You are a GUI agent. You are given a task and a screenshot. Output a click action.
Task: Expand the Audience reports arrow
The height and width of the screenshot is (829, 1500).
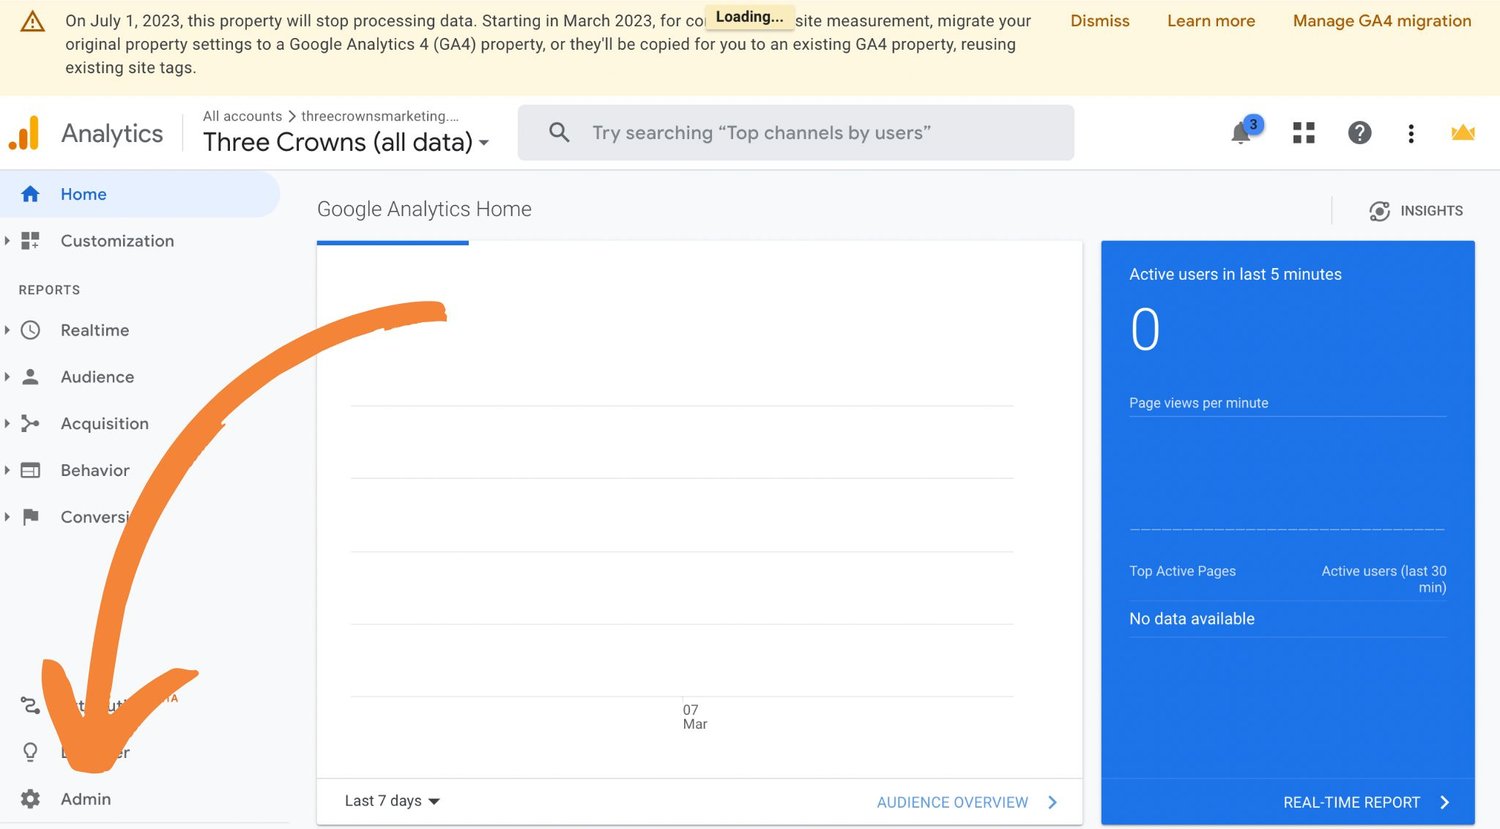coord(7,377)
